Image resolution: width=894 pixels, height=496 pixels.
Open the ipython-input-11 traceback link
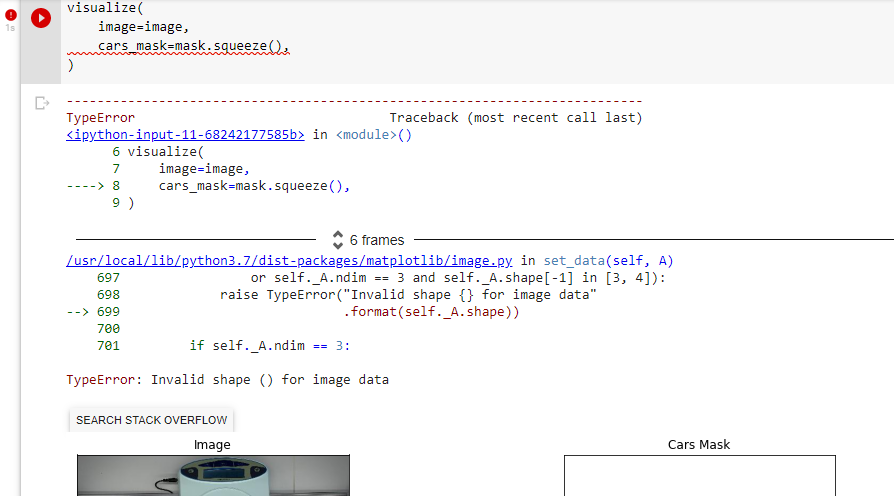pyautogui.click(x=185, y=134)
